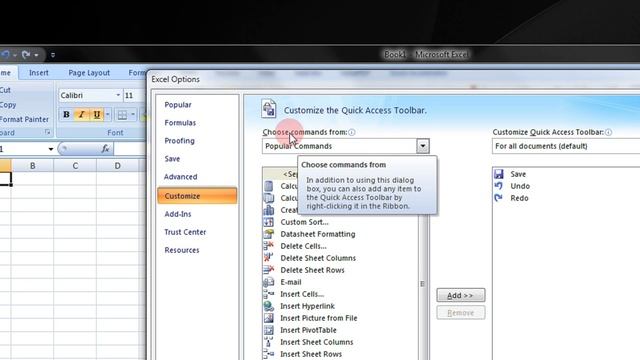Click font size box showing 11
Viewport: 640px width, 360px height.
[x=134, y=96]
